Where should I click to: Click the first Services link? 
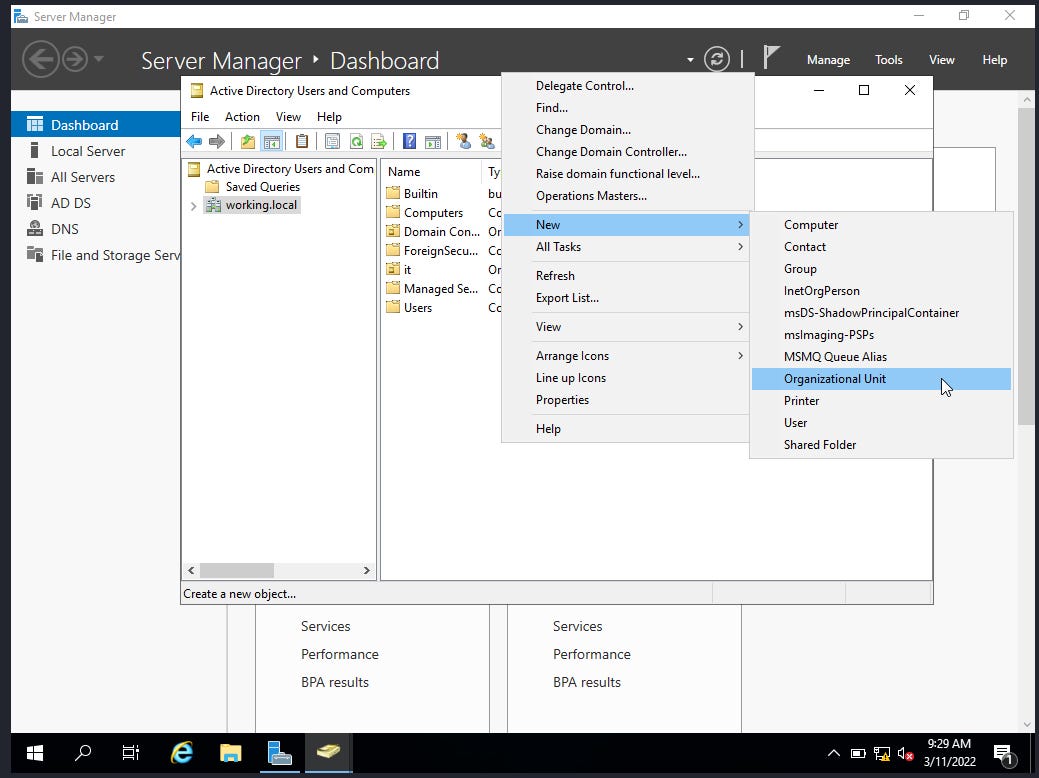click(325, 626)
